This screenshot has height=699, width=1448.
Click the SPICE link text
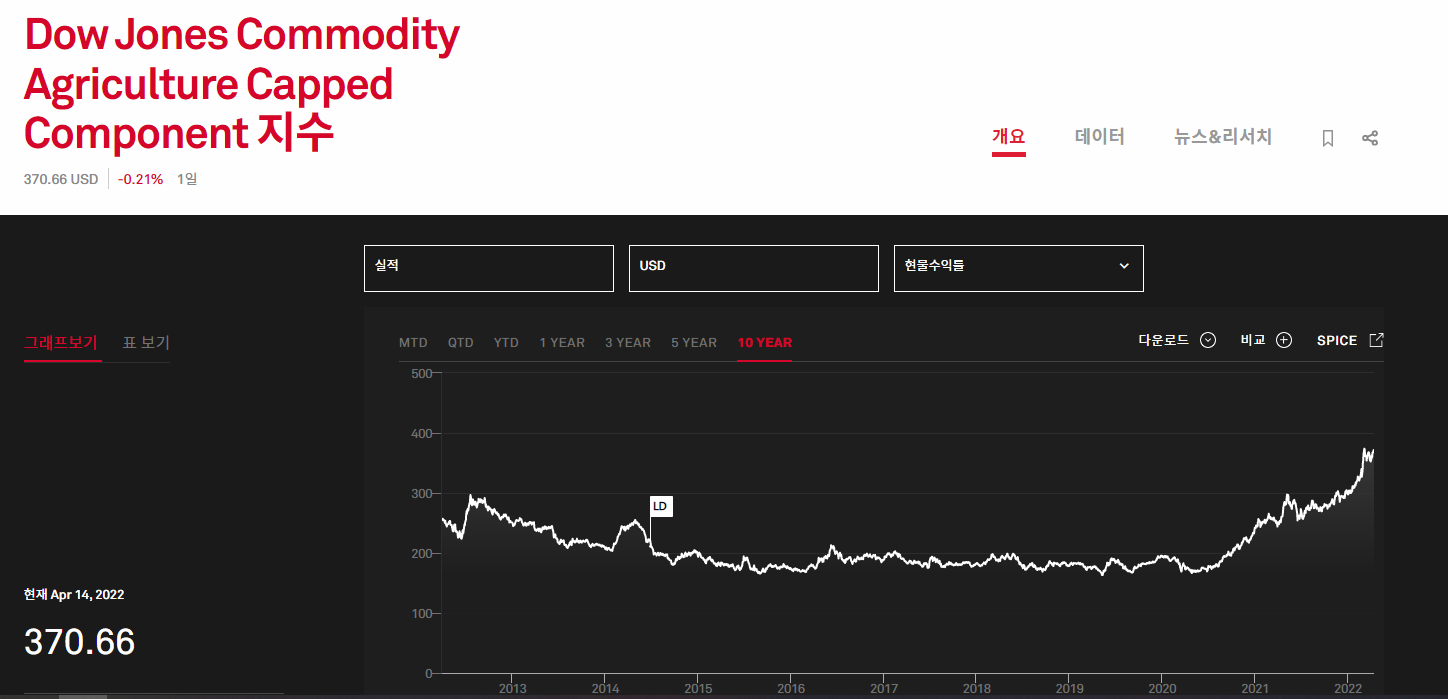pos(1337,341)
